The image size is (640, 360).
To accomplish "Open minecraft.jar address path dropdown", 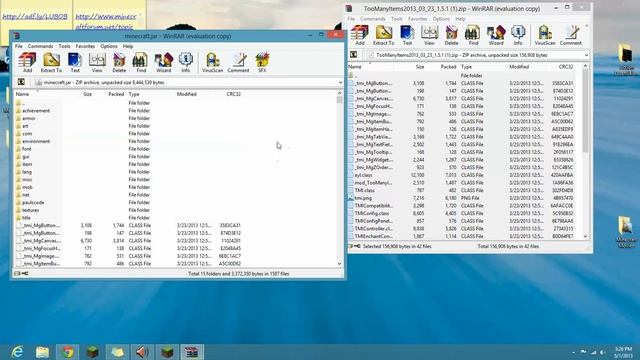I will 340,82.
